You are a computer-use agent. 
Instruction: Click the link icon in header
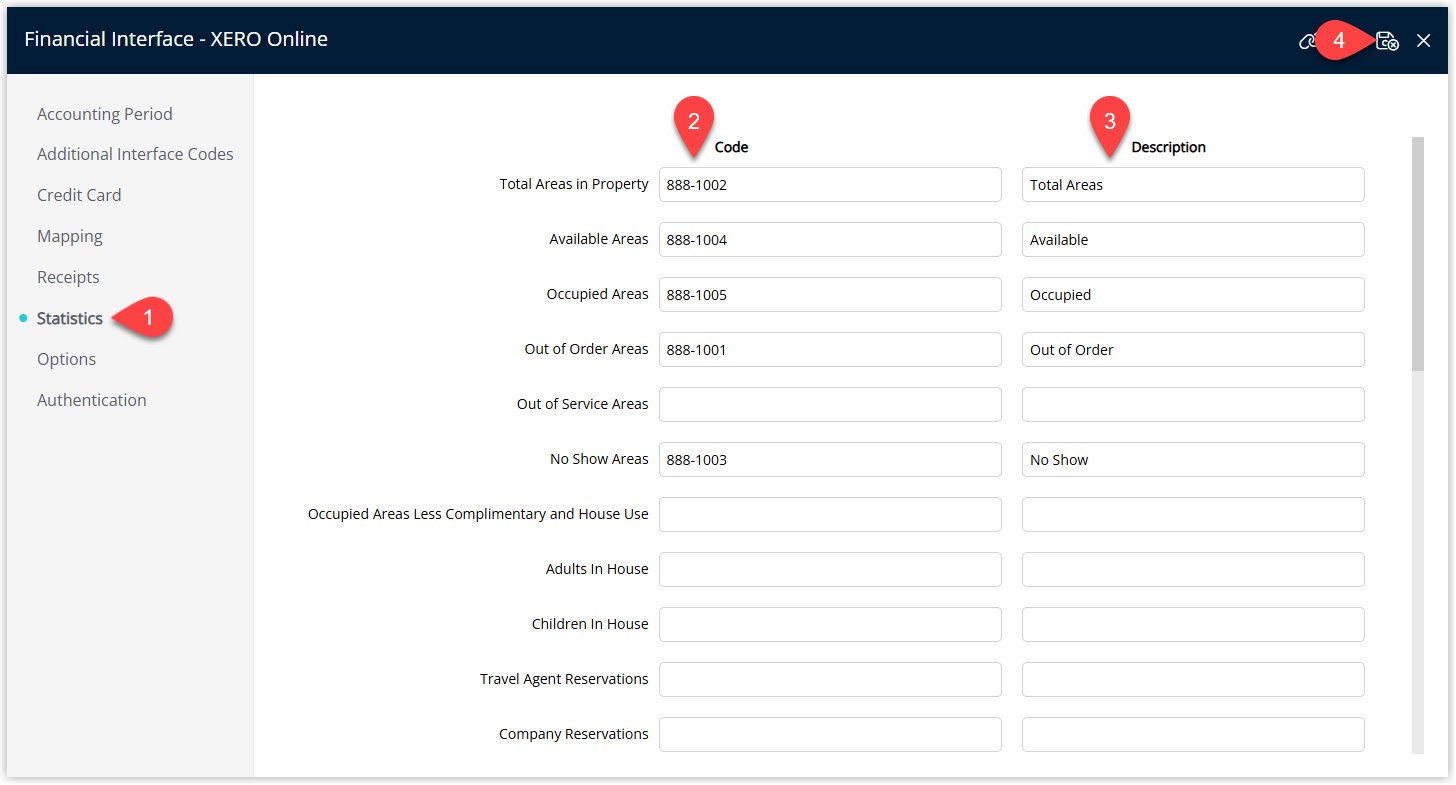(1306, 41)
